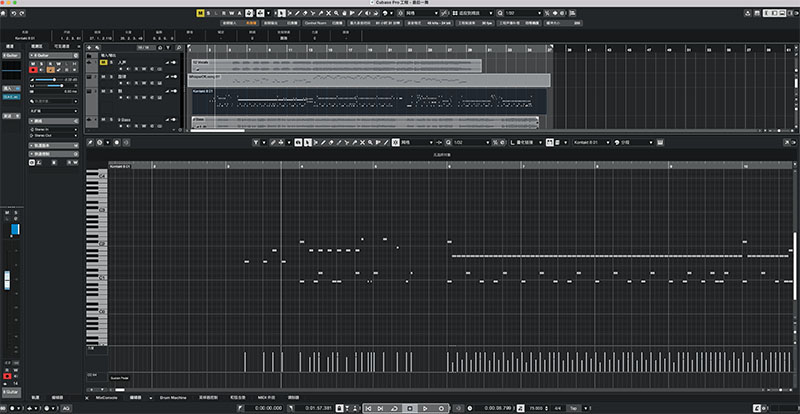Viewport: 800px width, 414px height.
Task: Select the arrow tool in Key Editor toolbar
Action: [x=308, y=142]
